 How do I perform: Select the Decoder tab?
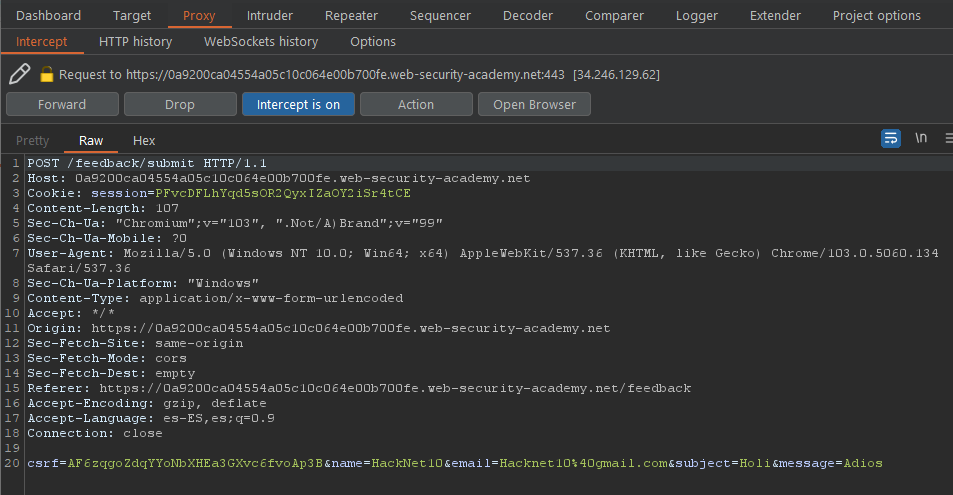527,16
